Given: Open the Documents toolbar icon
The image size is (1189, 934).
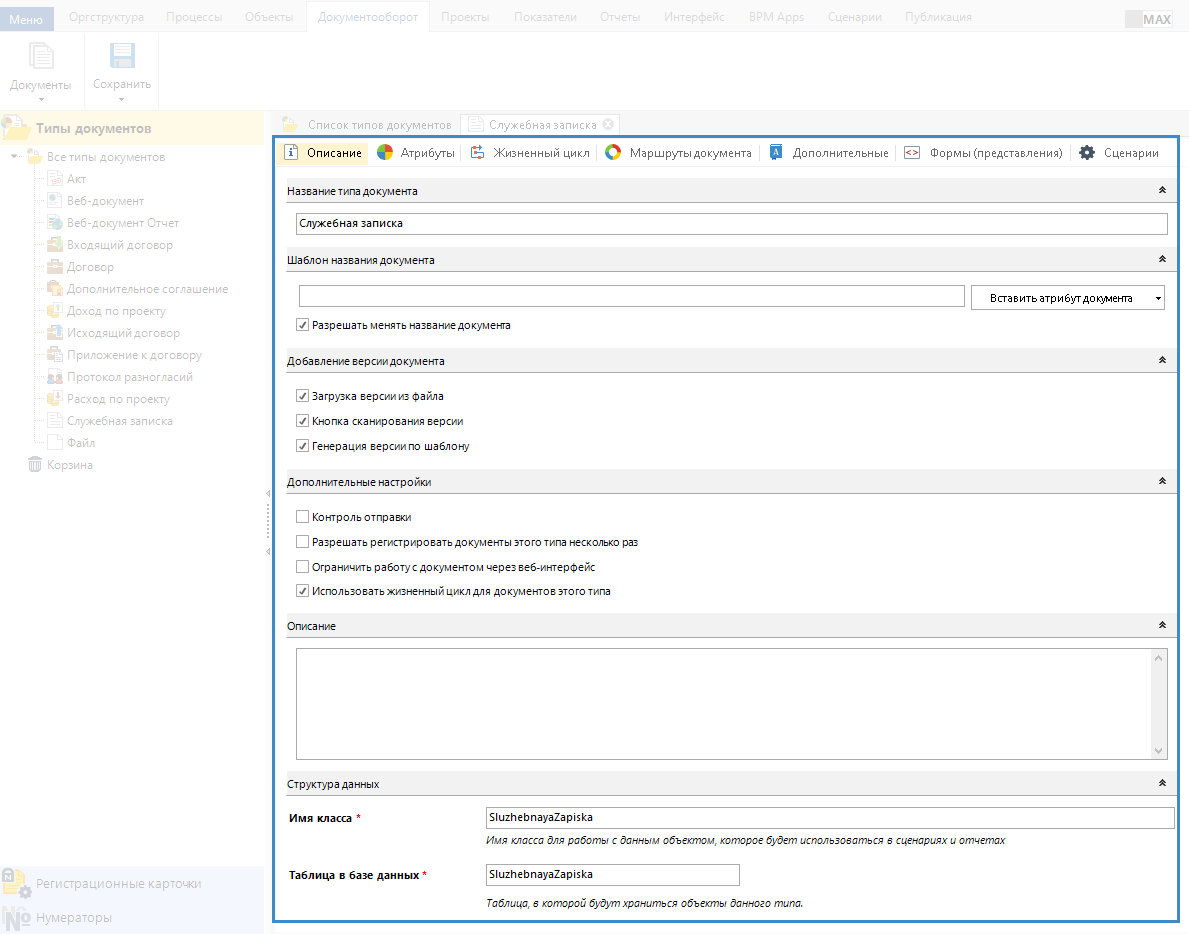Looking at the screenshot, I should pos(41,57).
